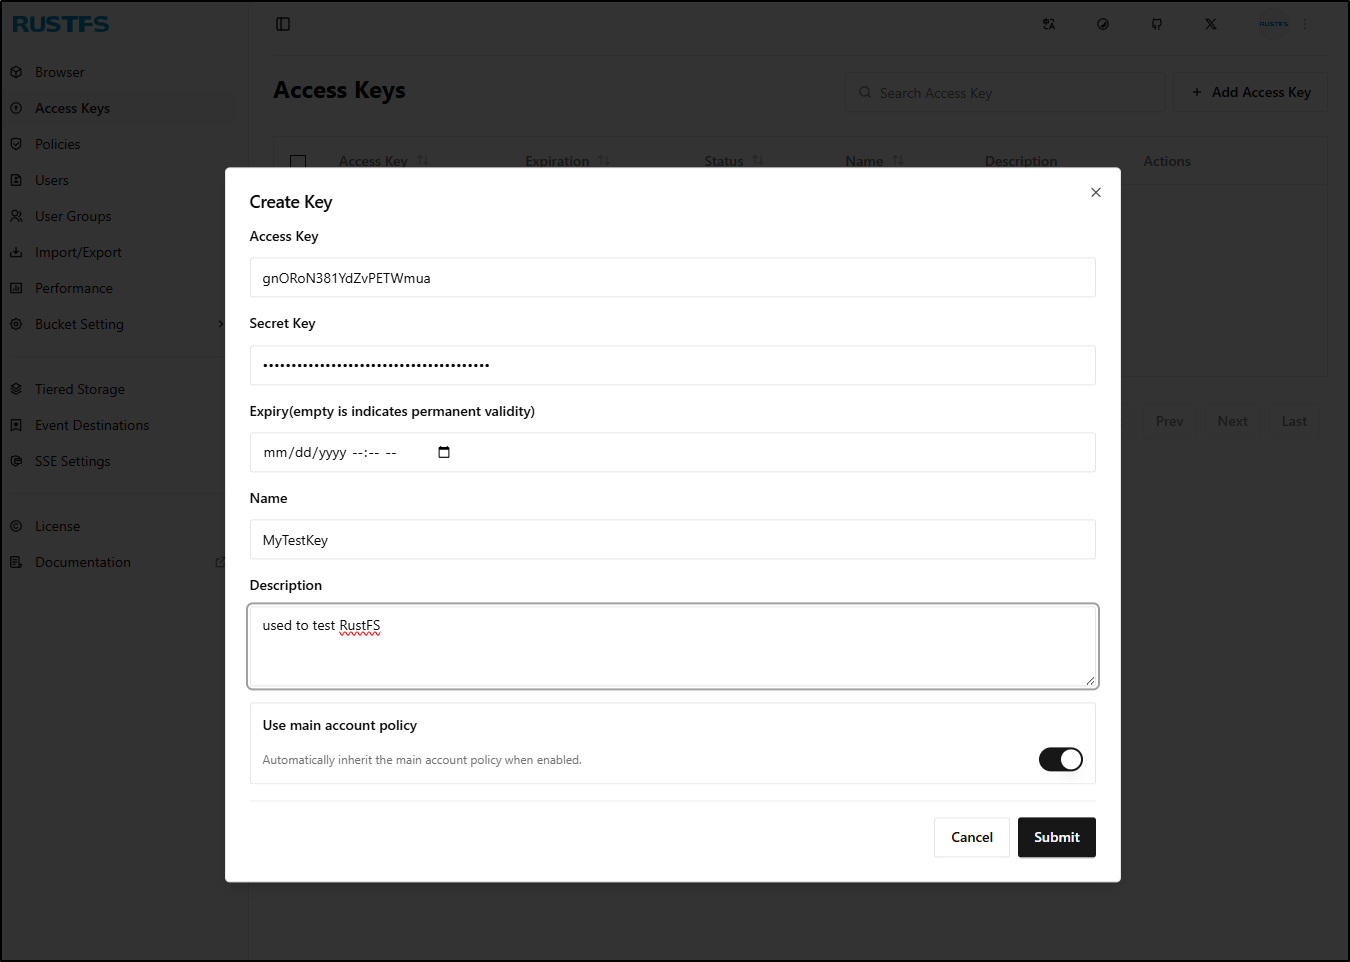1350x962 pixels.
Task: Cancel the Create Key dialog
Action: tap(971, 837)
